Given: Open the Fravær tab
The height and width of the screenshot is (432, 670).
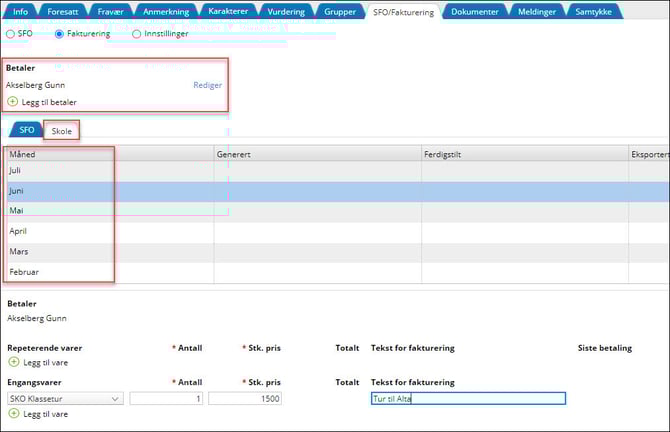Looking at the screenshot, I should (110, 11).
